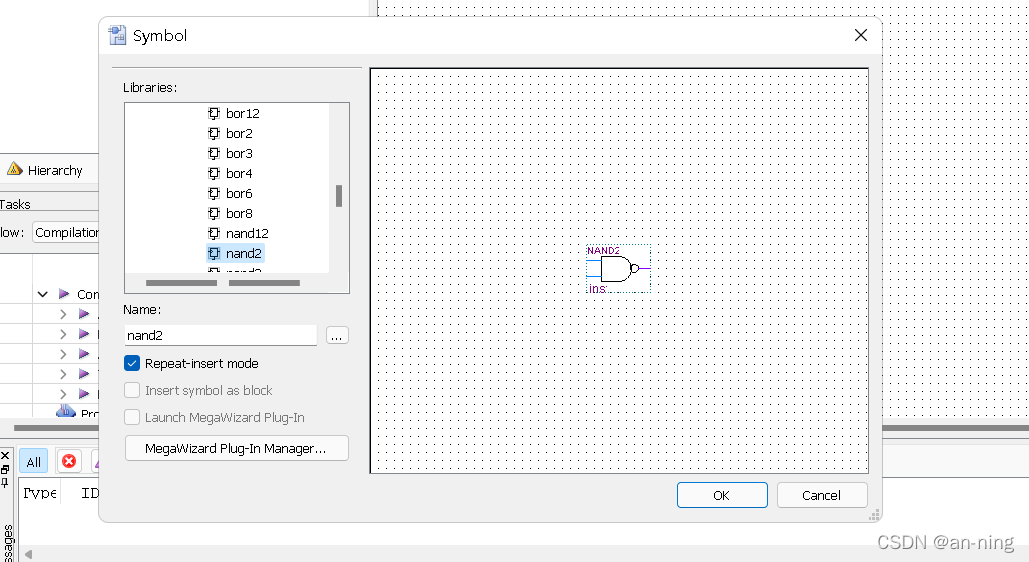Click the symbol Name input field

tap(220, 335)
